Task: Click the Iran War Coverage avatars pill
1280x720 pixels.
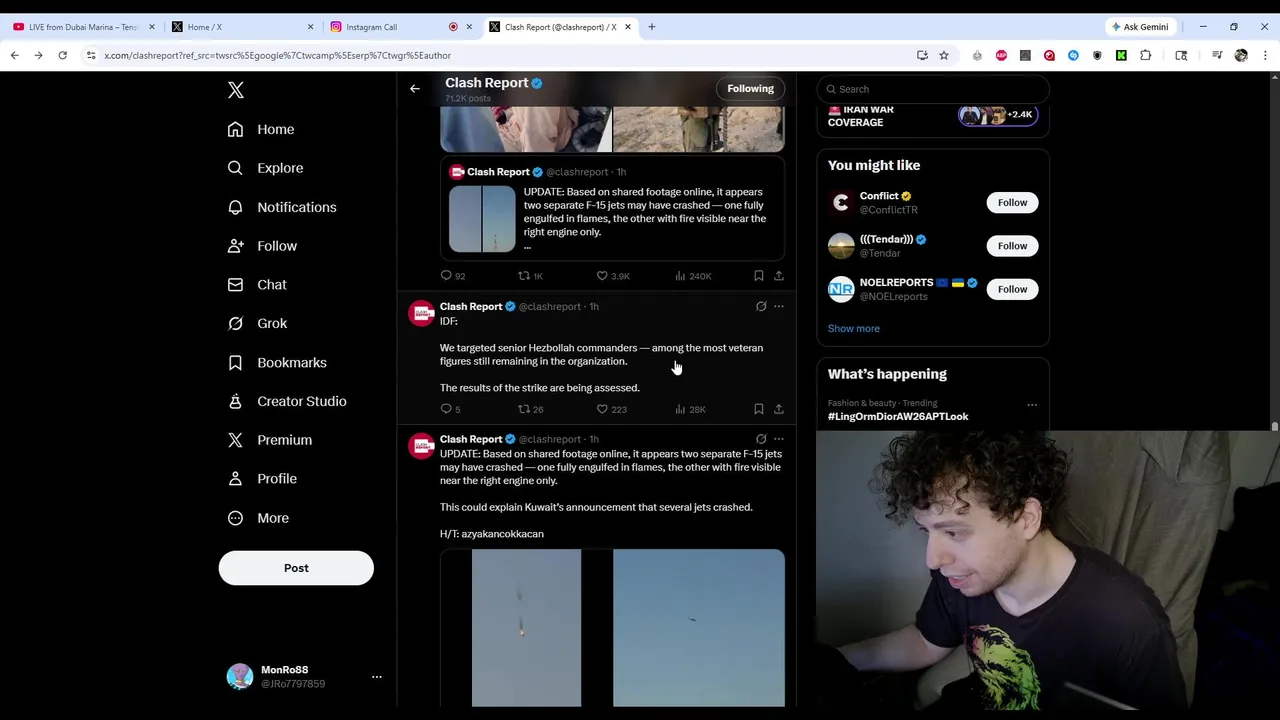Action: (x=998, y=115)
